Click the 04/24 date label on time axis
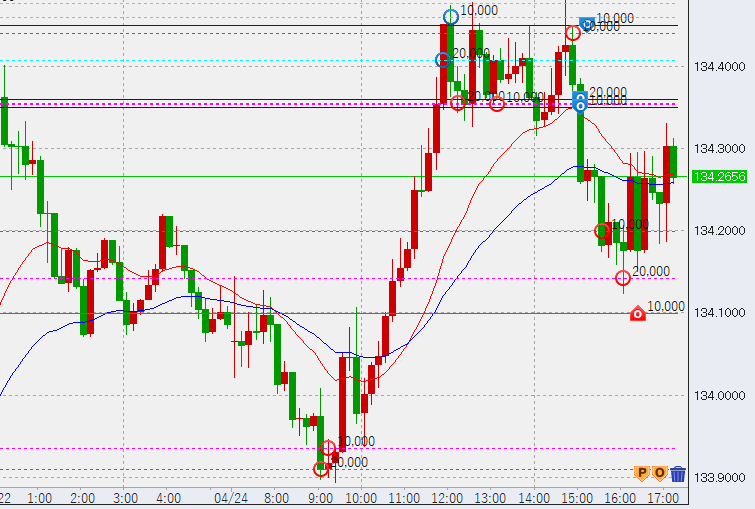 coord(230,496)
